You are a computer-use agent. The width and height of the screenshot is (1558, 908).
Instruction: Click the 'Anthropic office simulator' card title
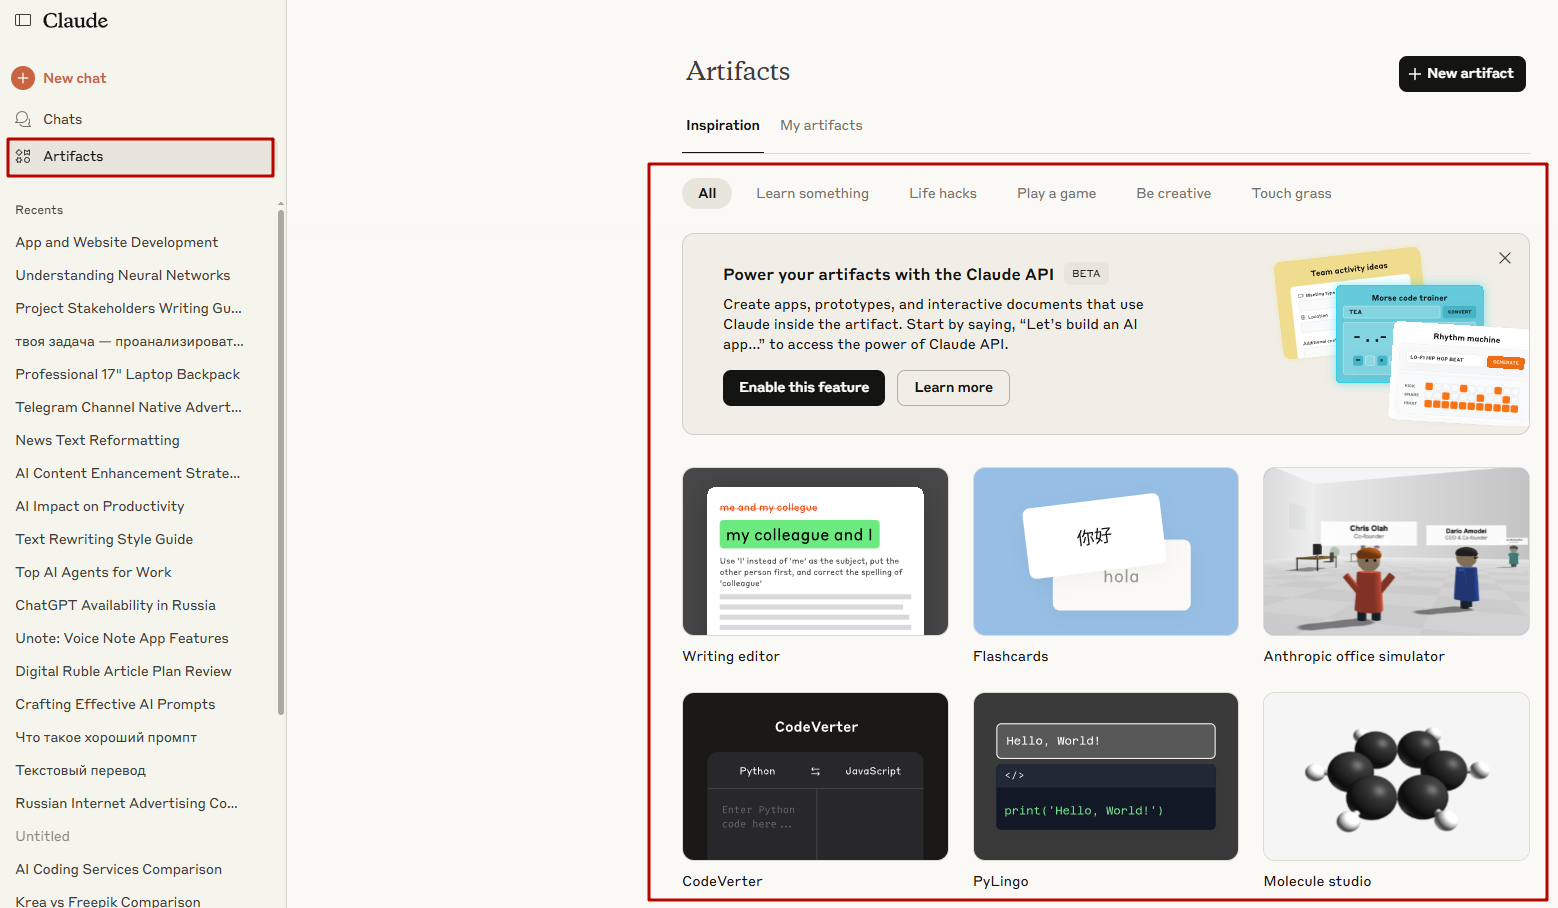pos(1354,656)
